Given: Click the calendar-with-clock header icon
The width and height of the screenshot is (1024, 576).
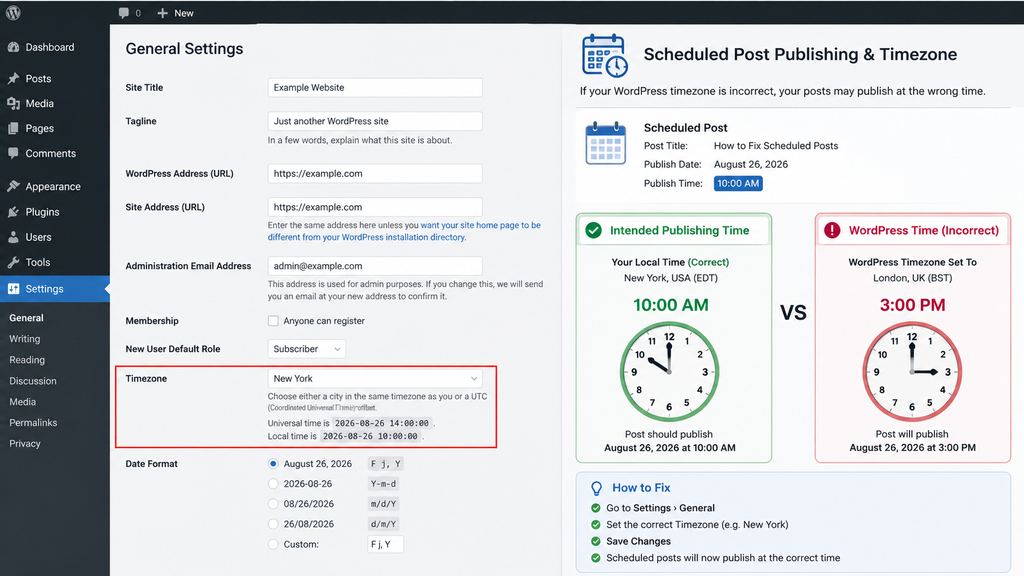Looking at the screenshot, I should [x=605, y=56].
